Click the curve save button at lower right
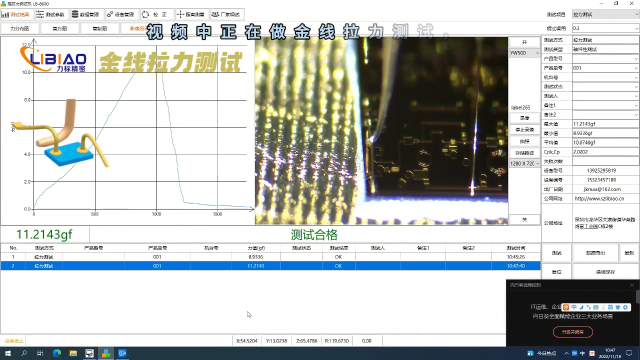 coord(605,272)
